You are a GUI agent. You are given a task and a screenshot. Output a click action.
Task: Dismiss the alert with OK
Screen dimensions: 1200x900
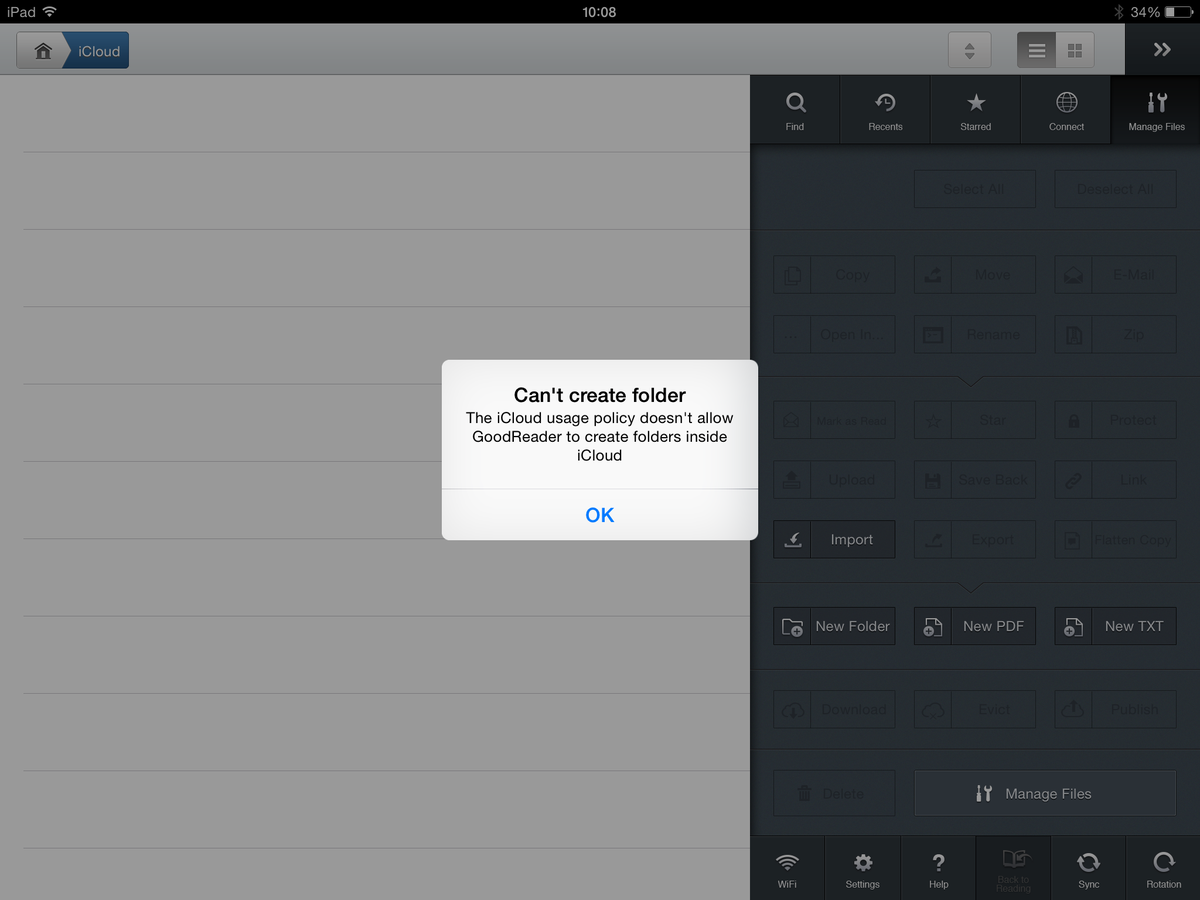point(600,515)
